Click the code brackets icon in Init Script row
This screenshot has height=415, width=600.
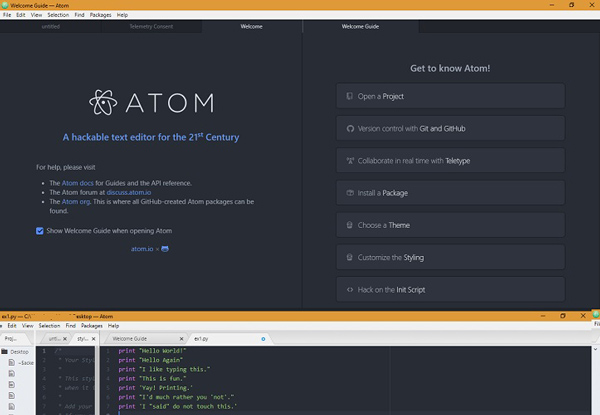[350, 290]
